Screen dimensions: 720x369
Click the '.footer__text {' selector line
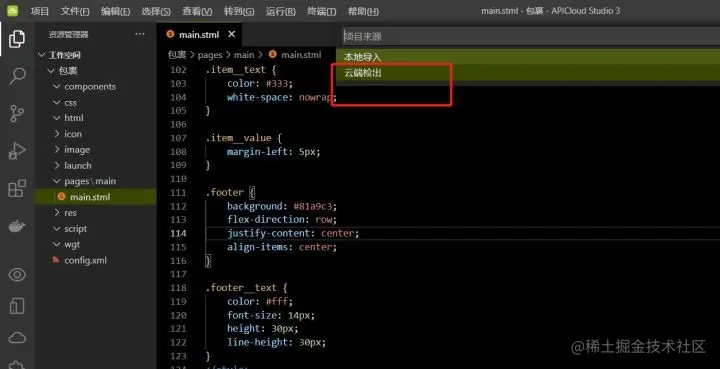[x=246, y=288]
